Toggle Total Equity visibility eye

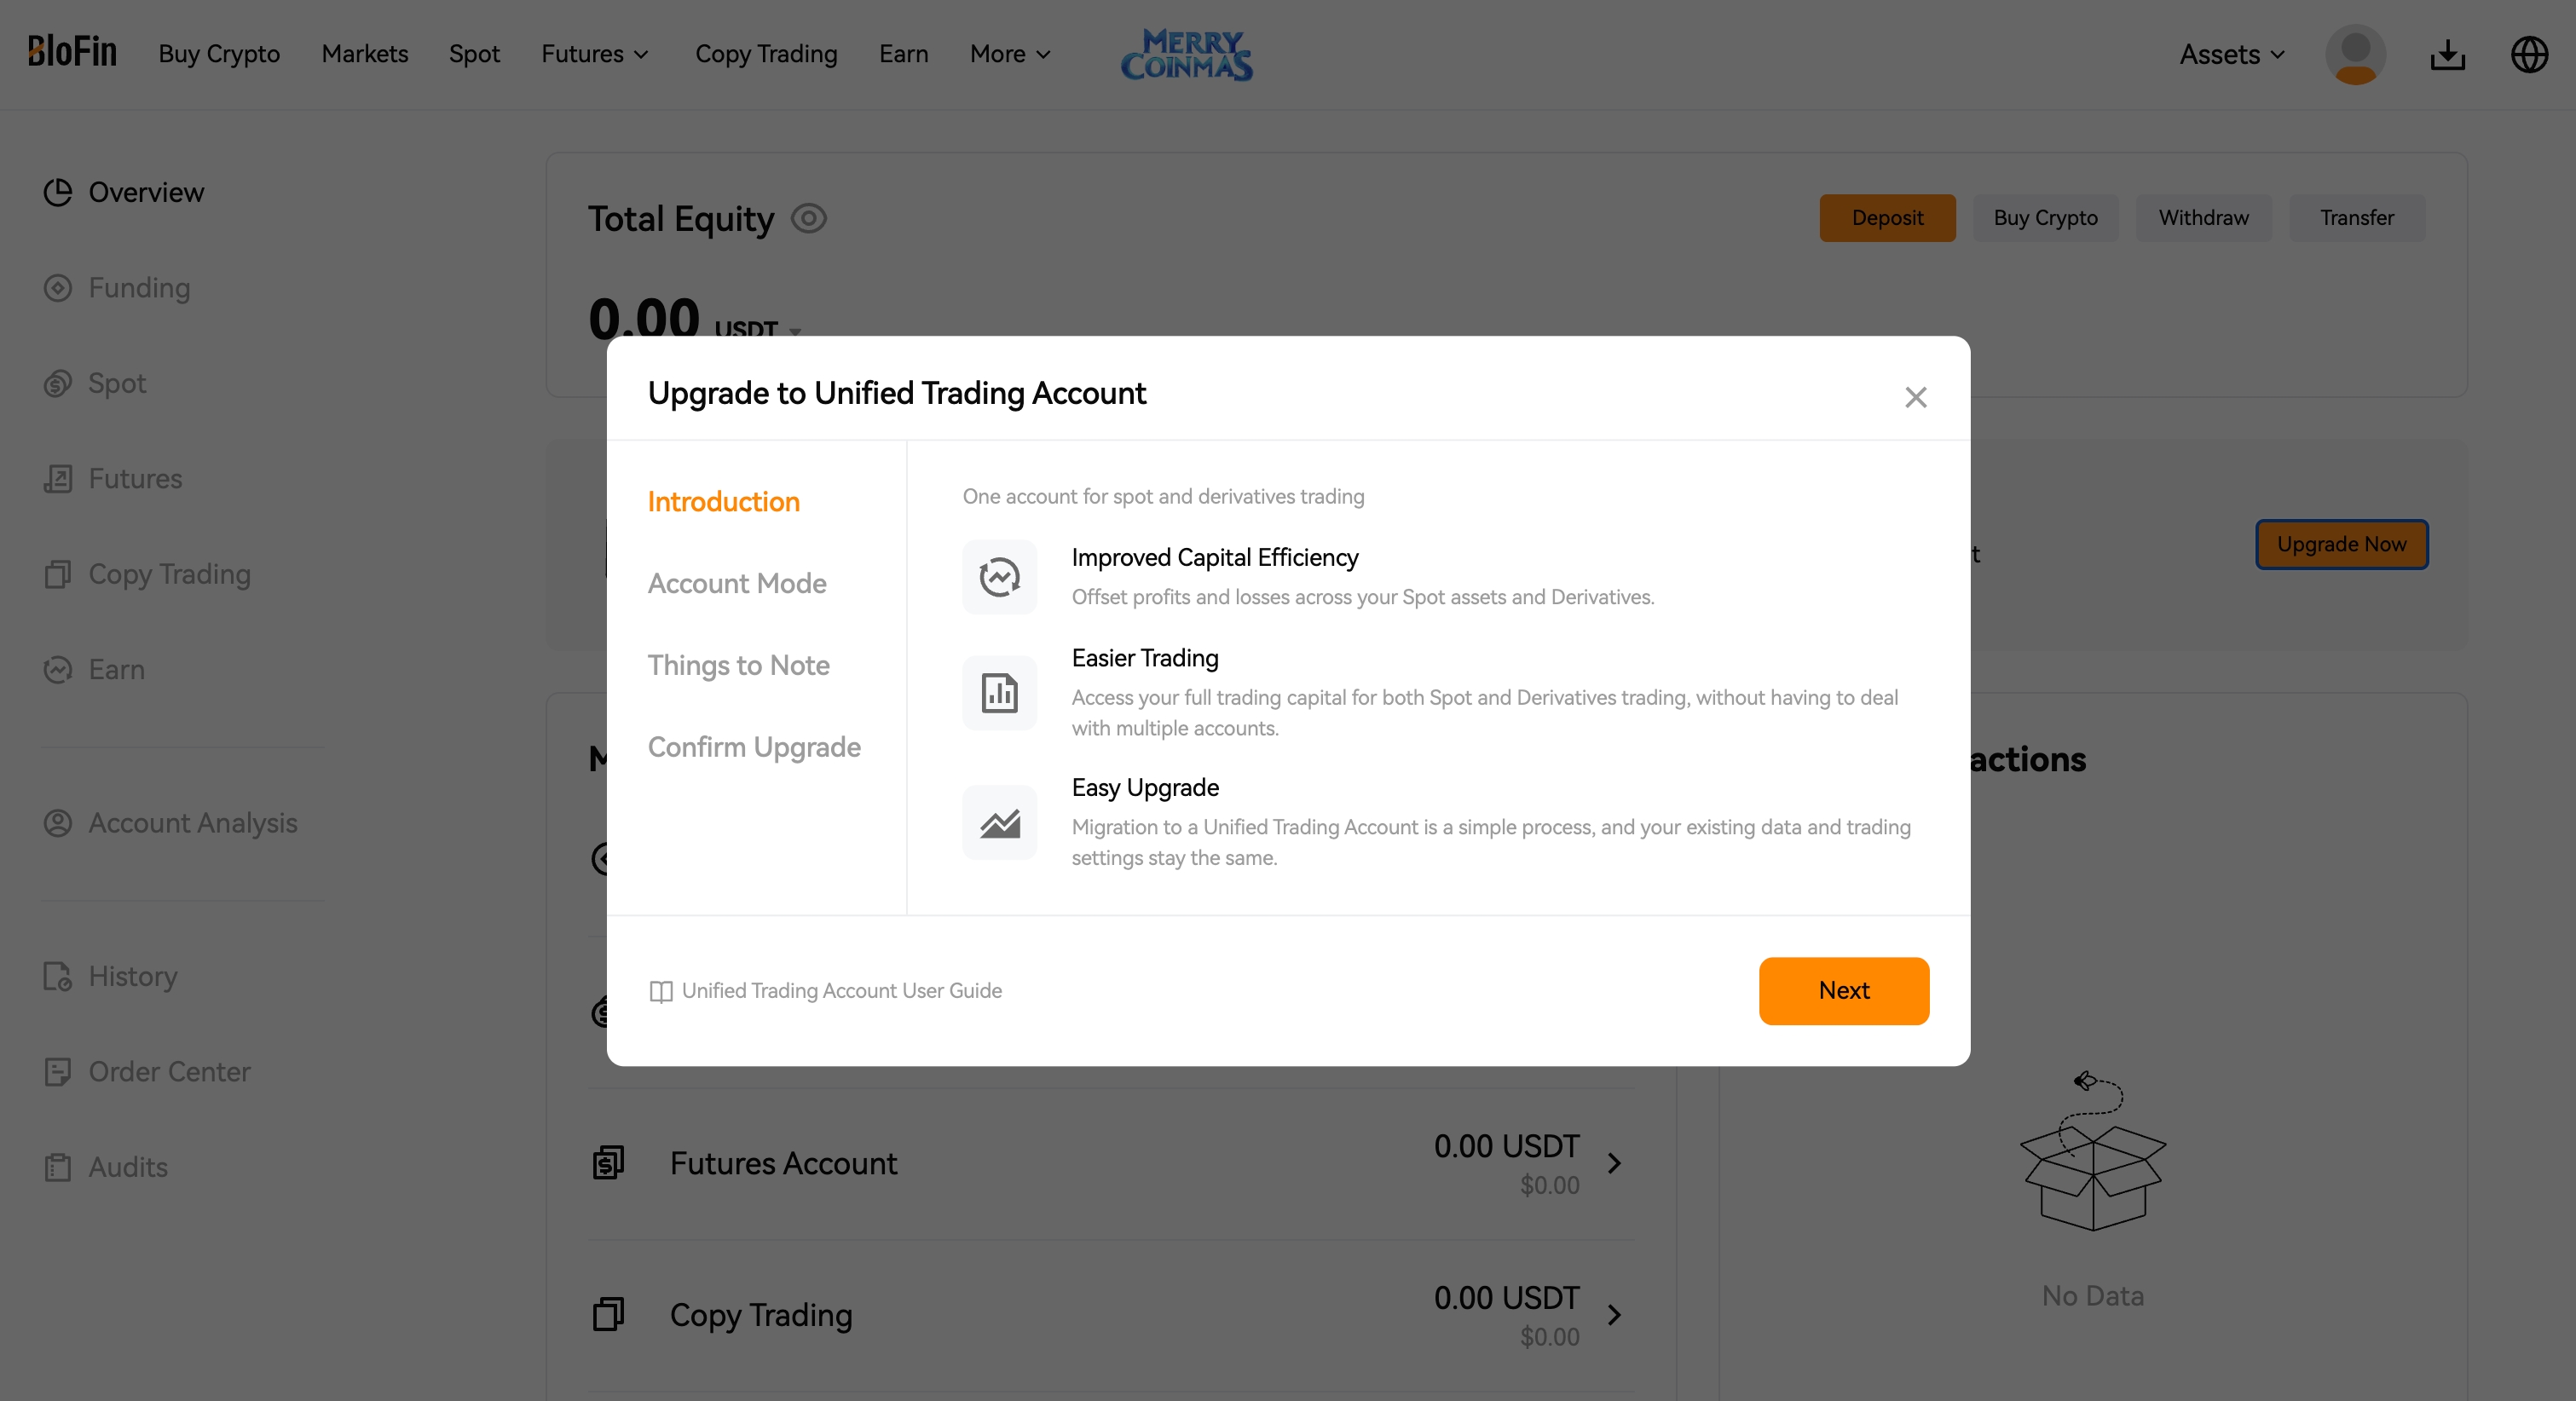click(808, 218)
